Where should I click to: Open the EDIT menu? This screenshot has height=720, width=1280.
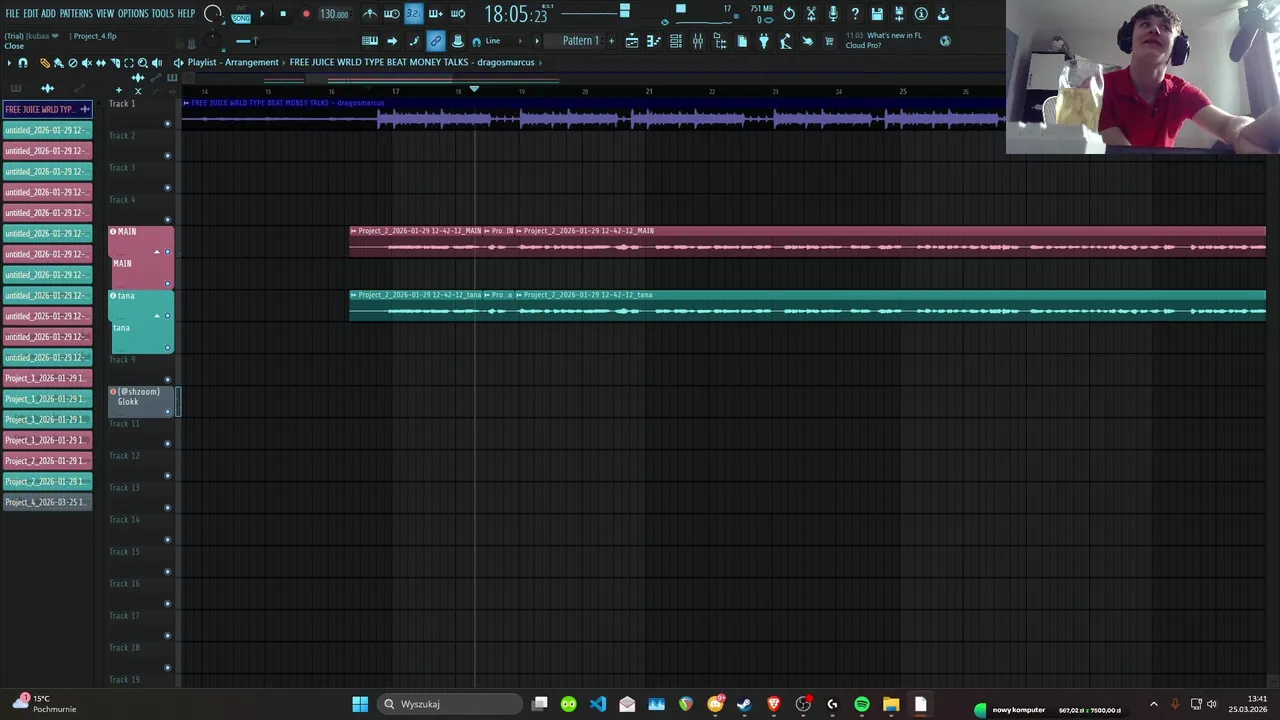click(31, 14)
